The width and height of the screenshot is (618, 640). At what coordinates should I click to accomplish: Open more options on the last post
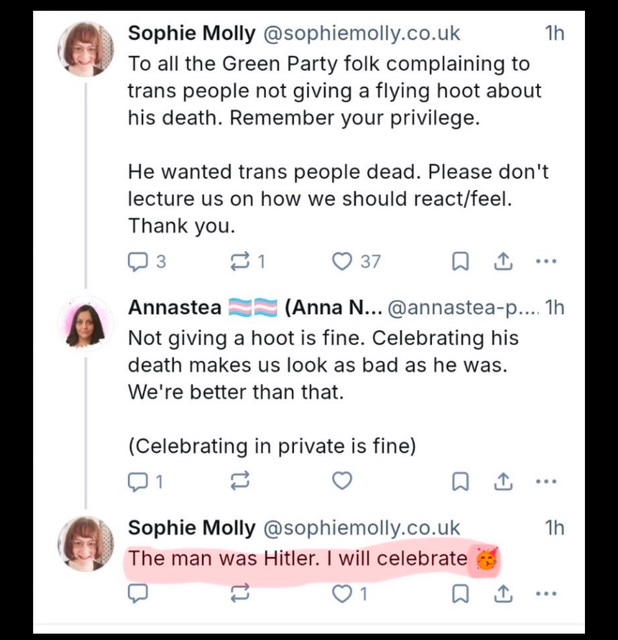coord(546,593)
